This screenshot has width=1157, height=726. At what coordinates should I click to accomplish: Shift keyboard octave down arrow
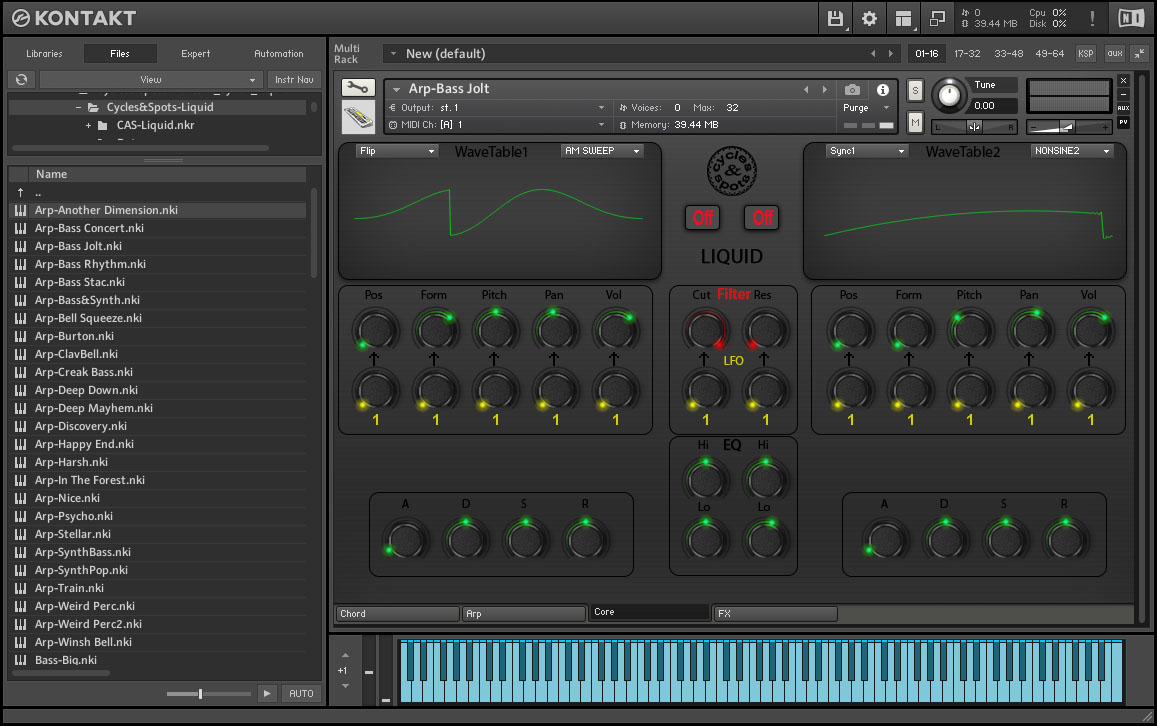345,686
